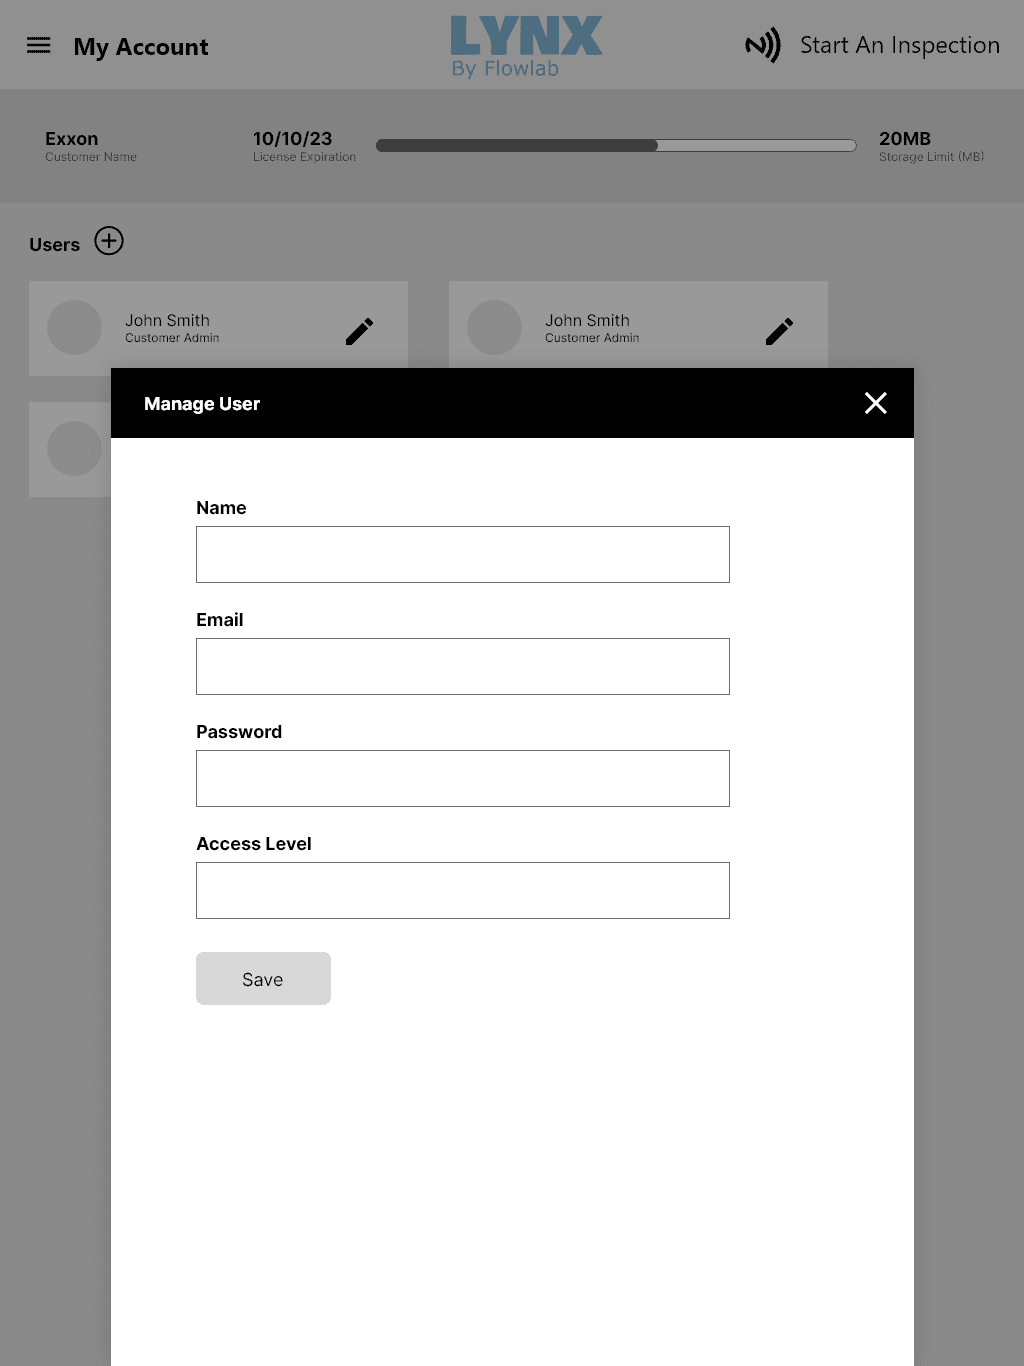Click the storage usage progress bar
Image resolution: width=1024 pixels, height=1366 pixels.
616,146
